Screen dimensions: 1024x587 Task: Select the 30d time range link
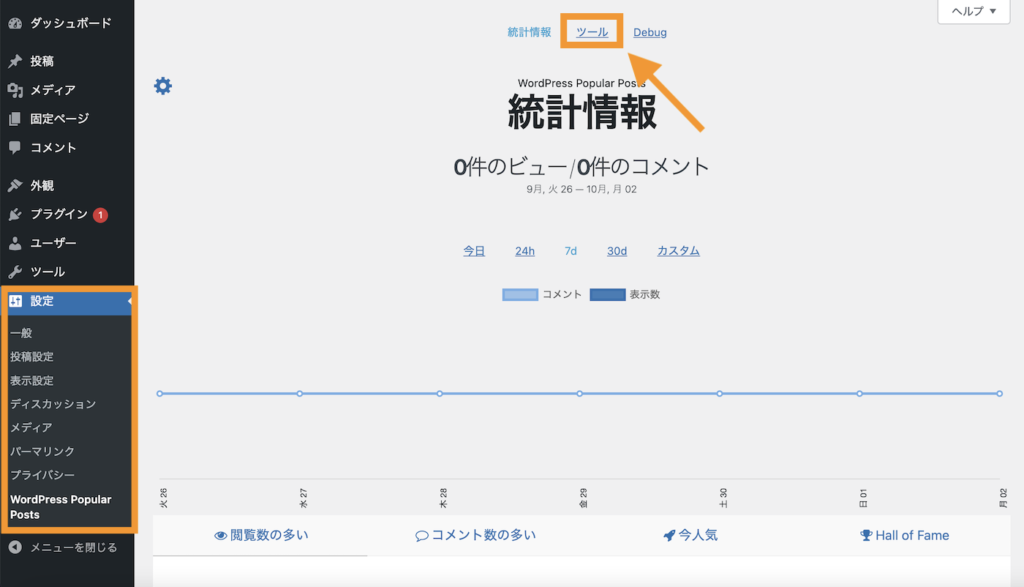tap(616, 251)
